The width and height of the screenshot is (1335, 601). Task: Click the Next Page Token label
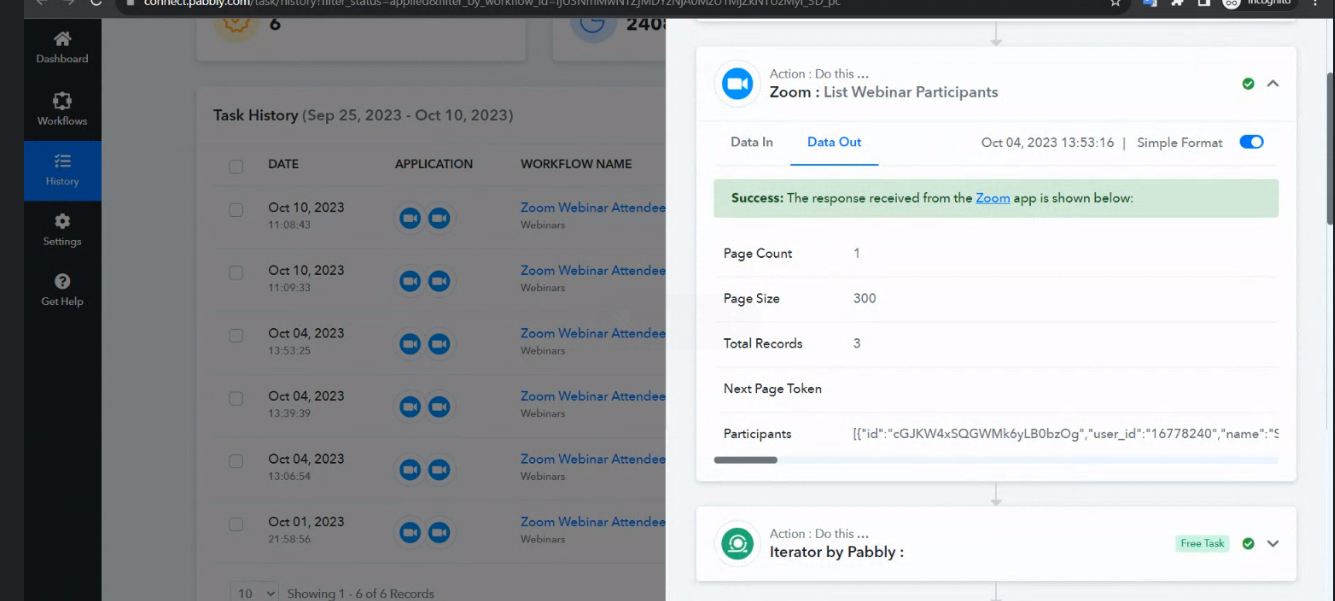pos(772,388)
